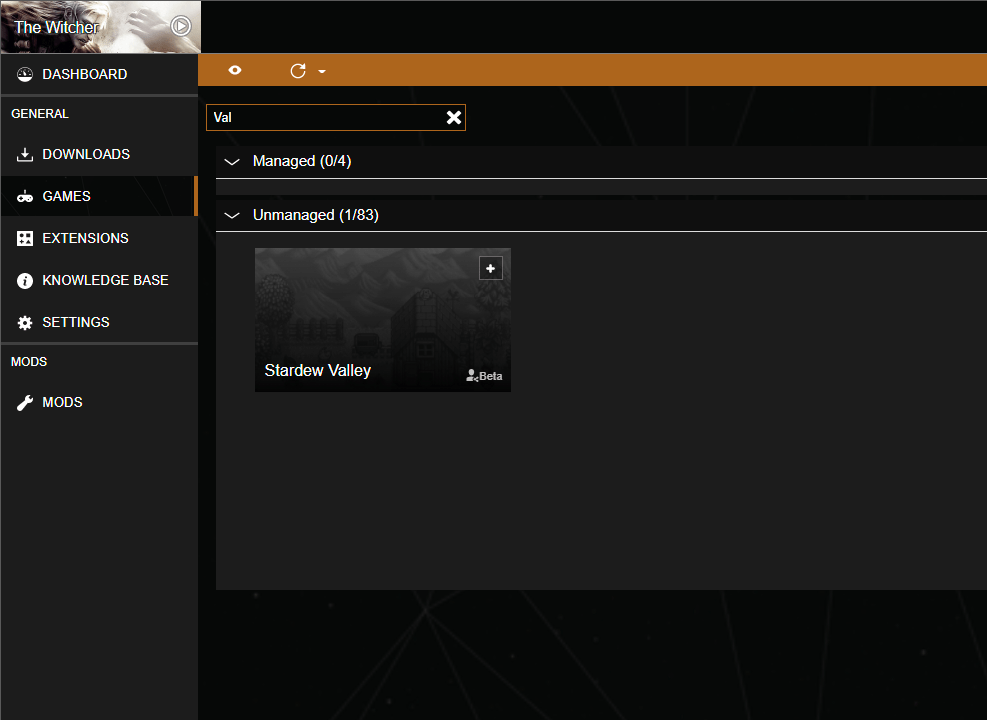This screenshot has height=721, width=987.
Task: Click the Knowledge Base info icon
Action: pyautogui.click(x=23, y=280)
